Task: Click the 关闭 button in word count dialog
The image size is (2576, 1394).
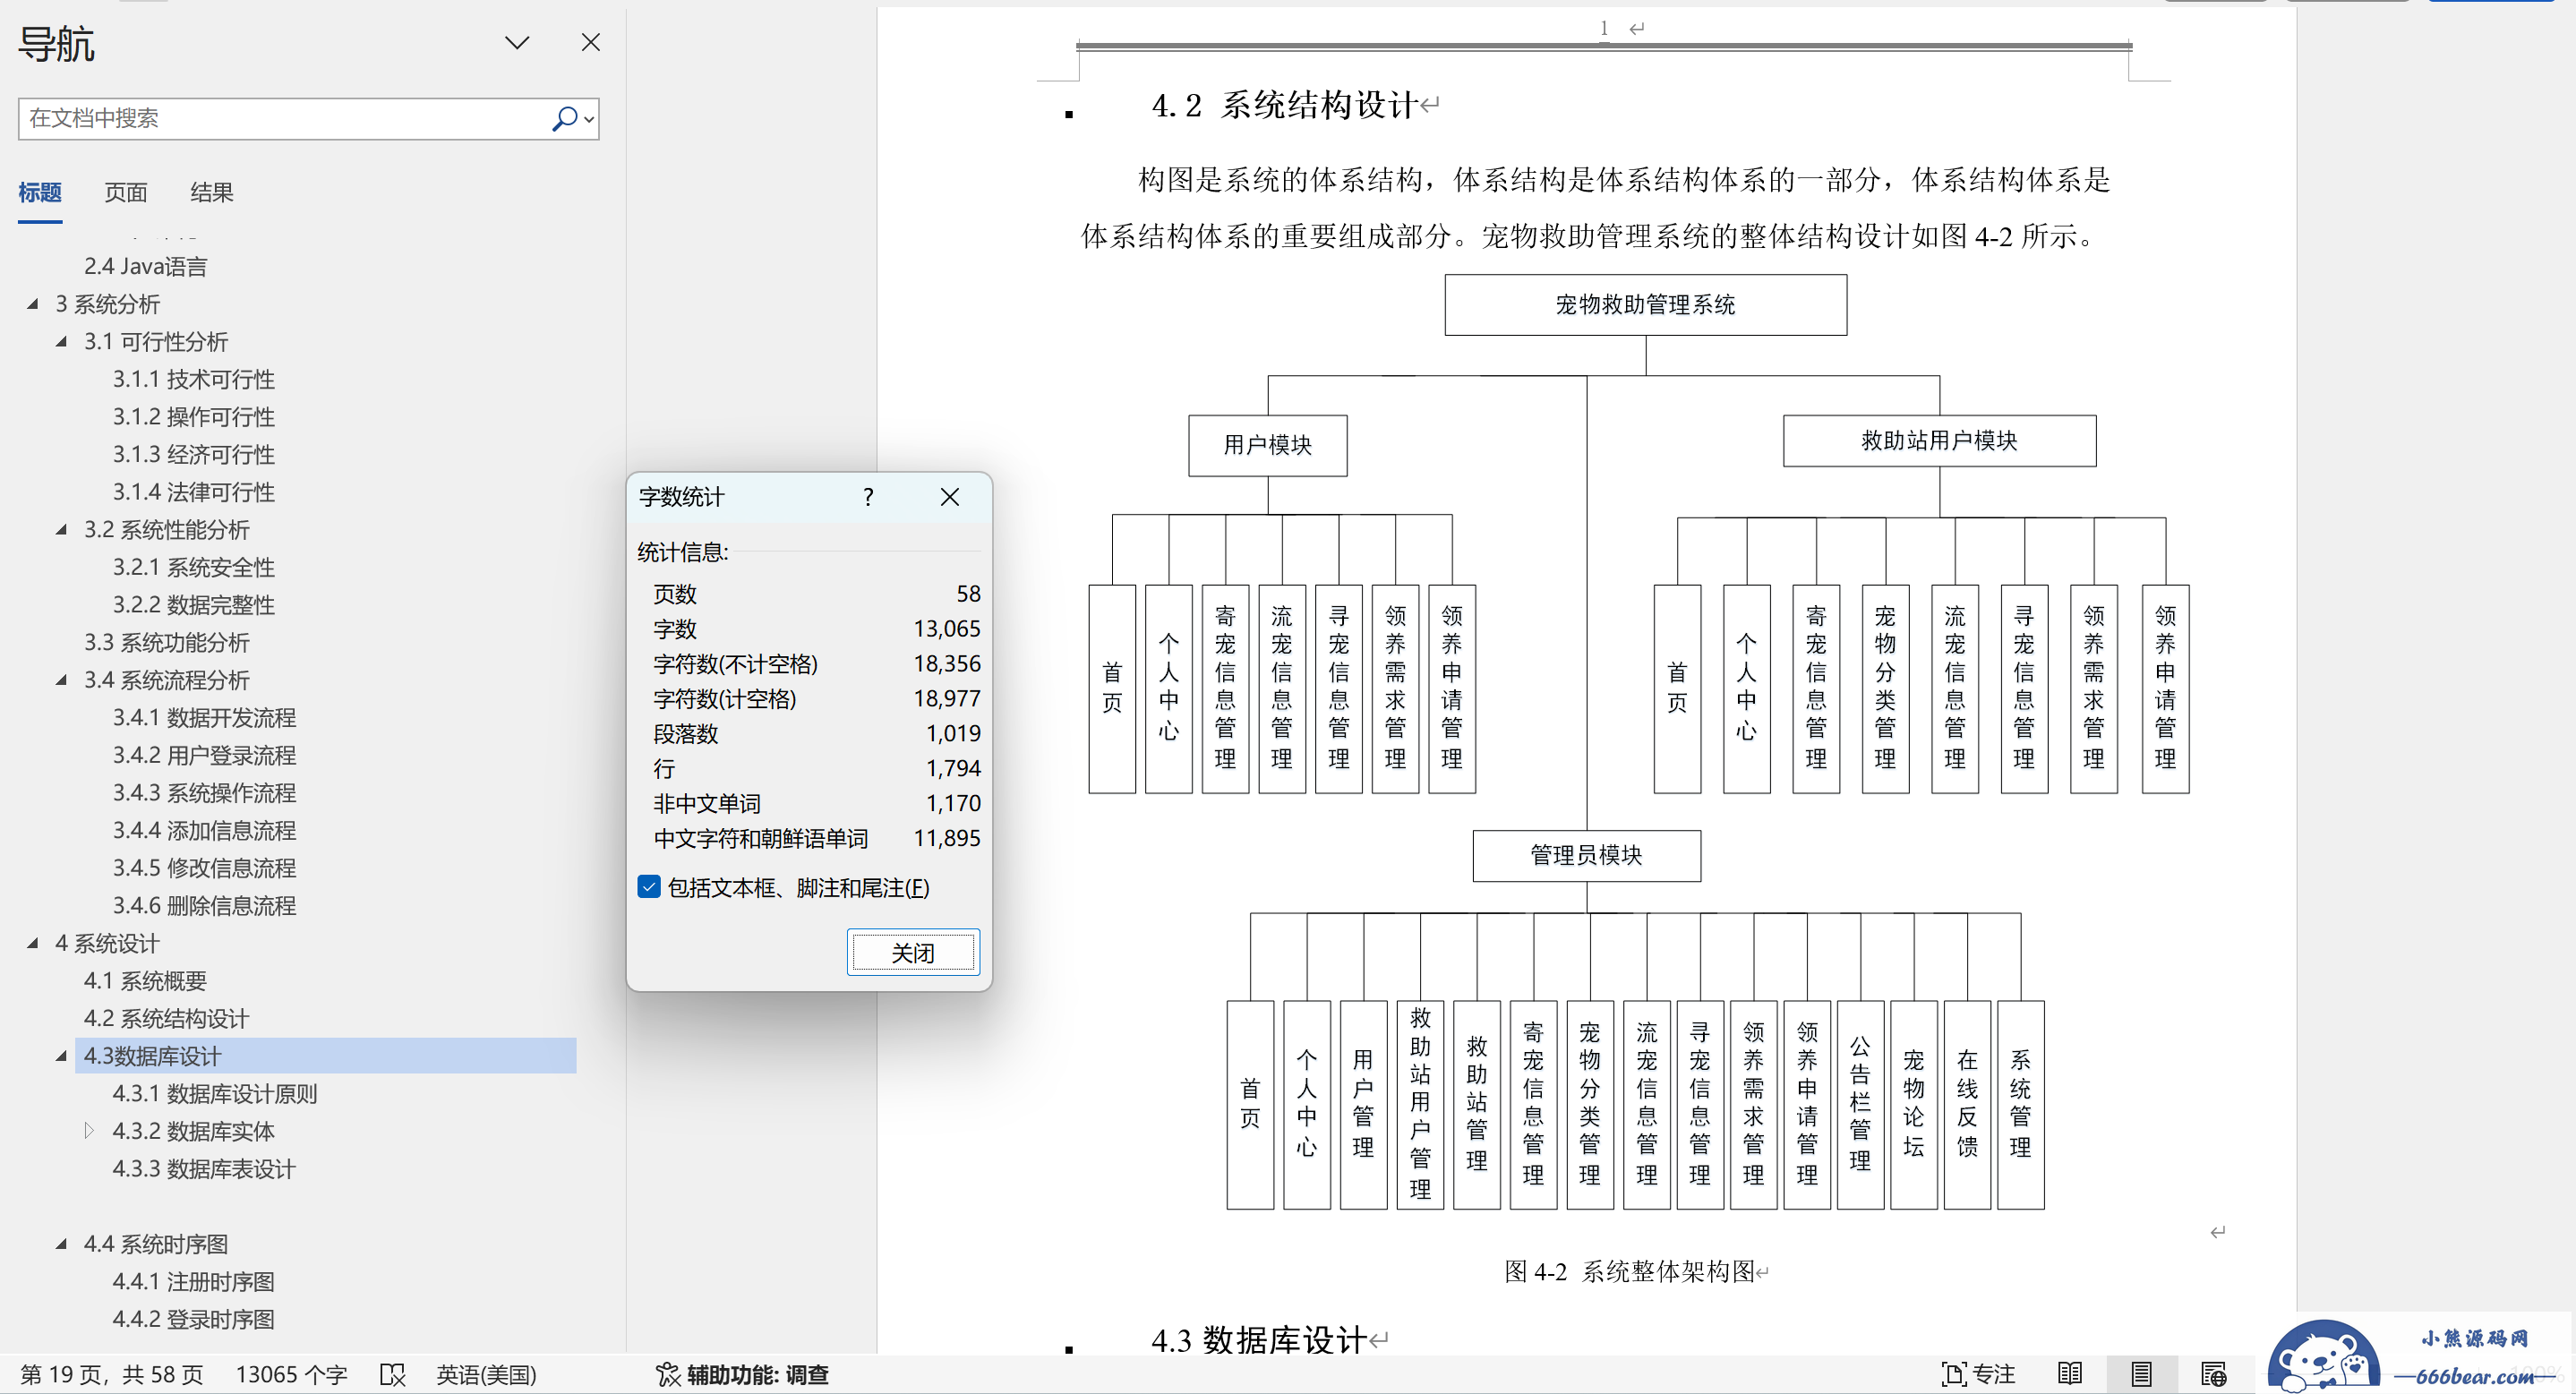Action: [x=912, y=952]
